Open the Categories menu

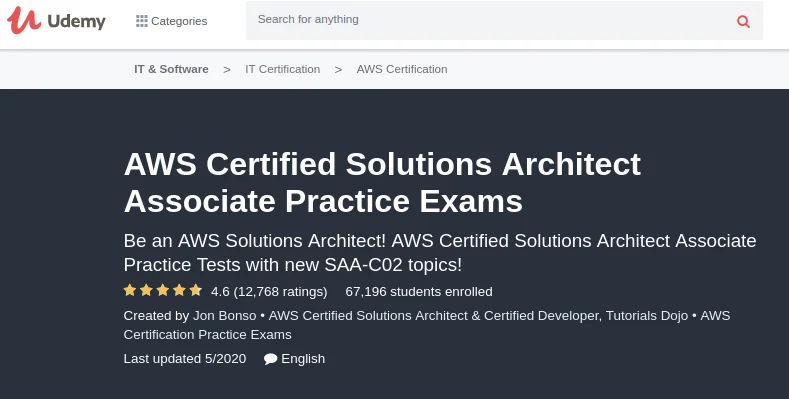pyautogui.click(x=172, y=21)
